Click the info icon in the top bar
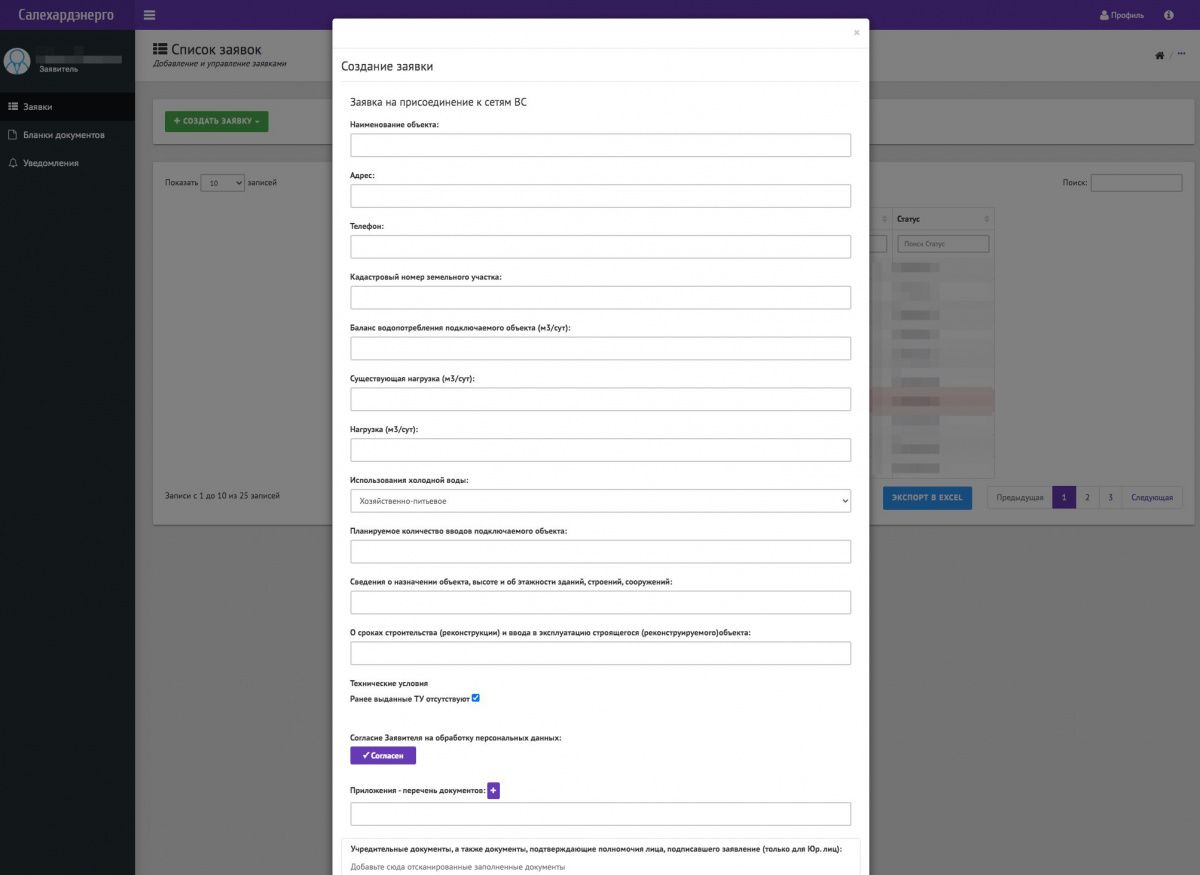 pos(1169,15)
